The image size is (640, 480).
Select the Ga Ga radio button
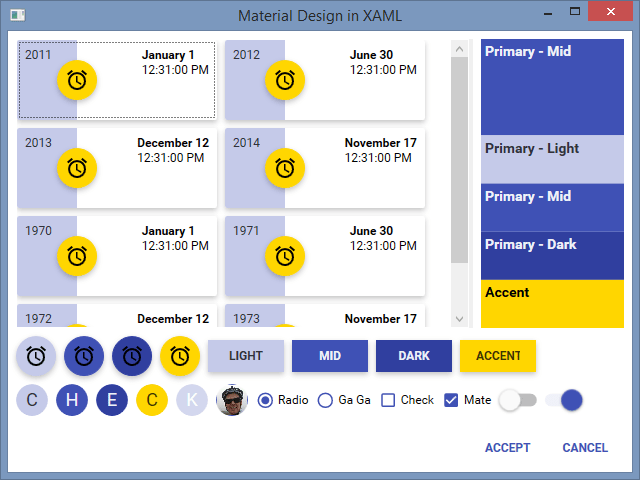(325, 400)
